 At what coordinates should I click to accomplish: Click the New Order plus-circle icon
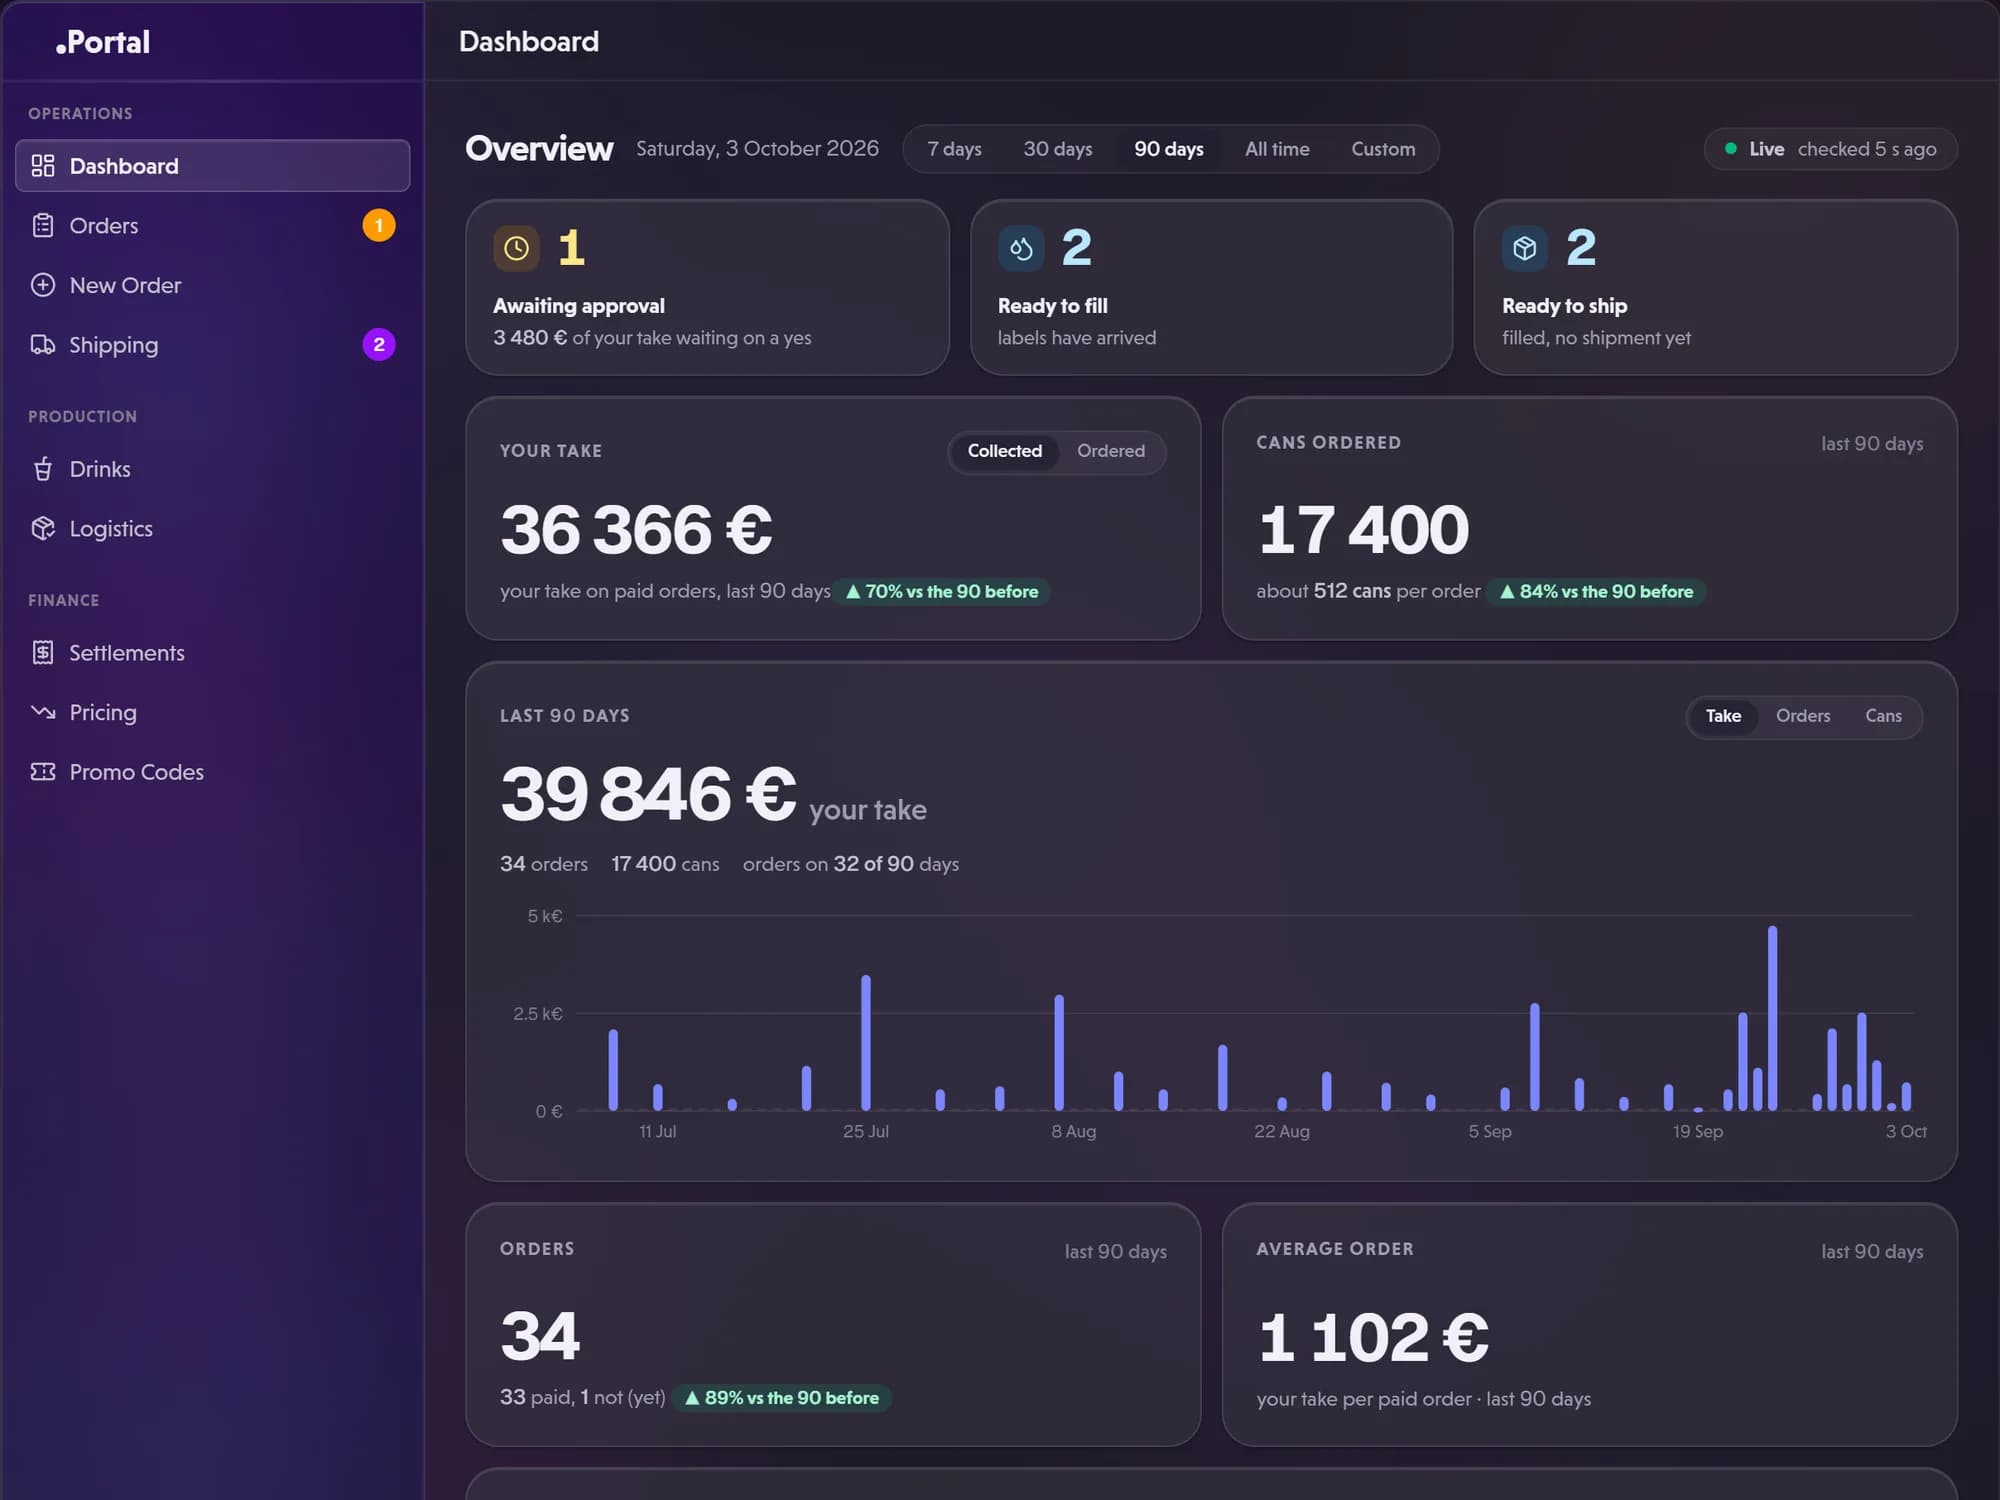[x=43, y=285]
